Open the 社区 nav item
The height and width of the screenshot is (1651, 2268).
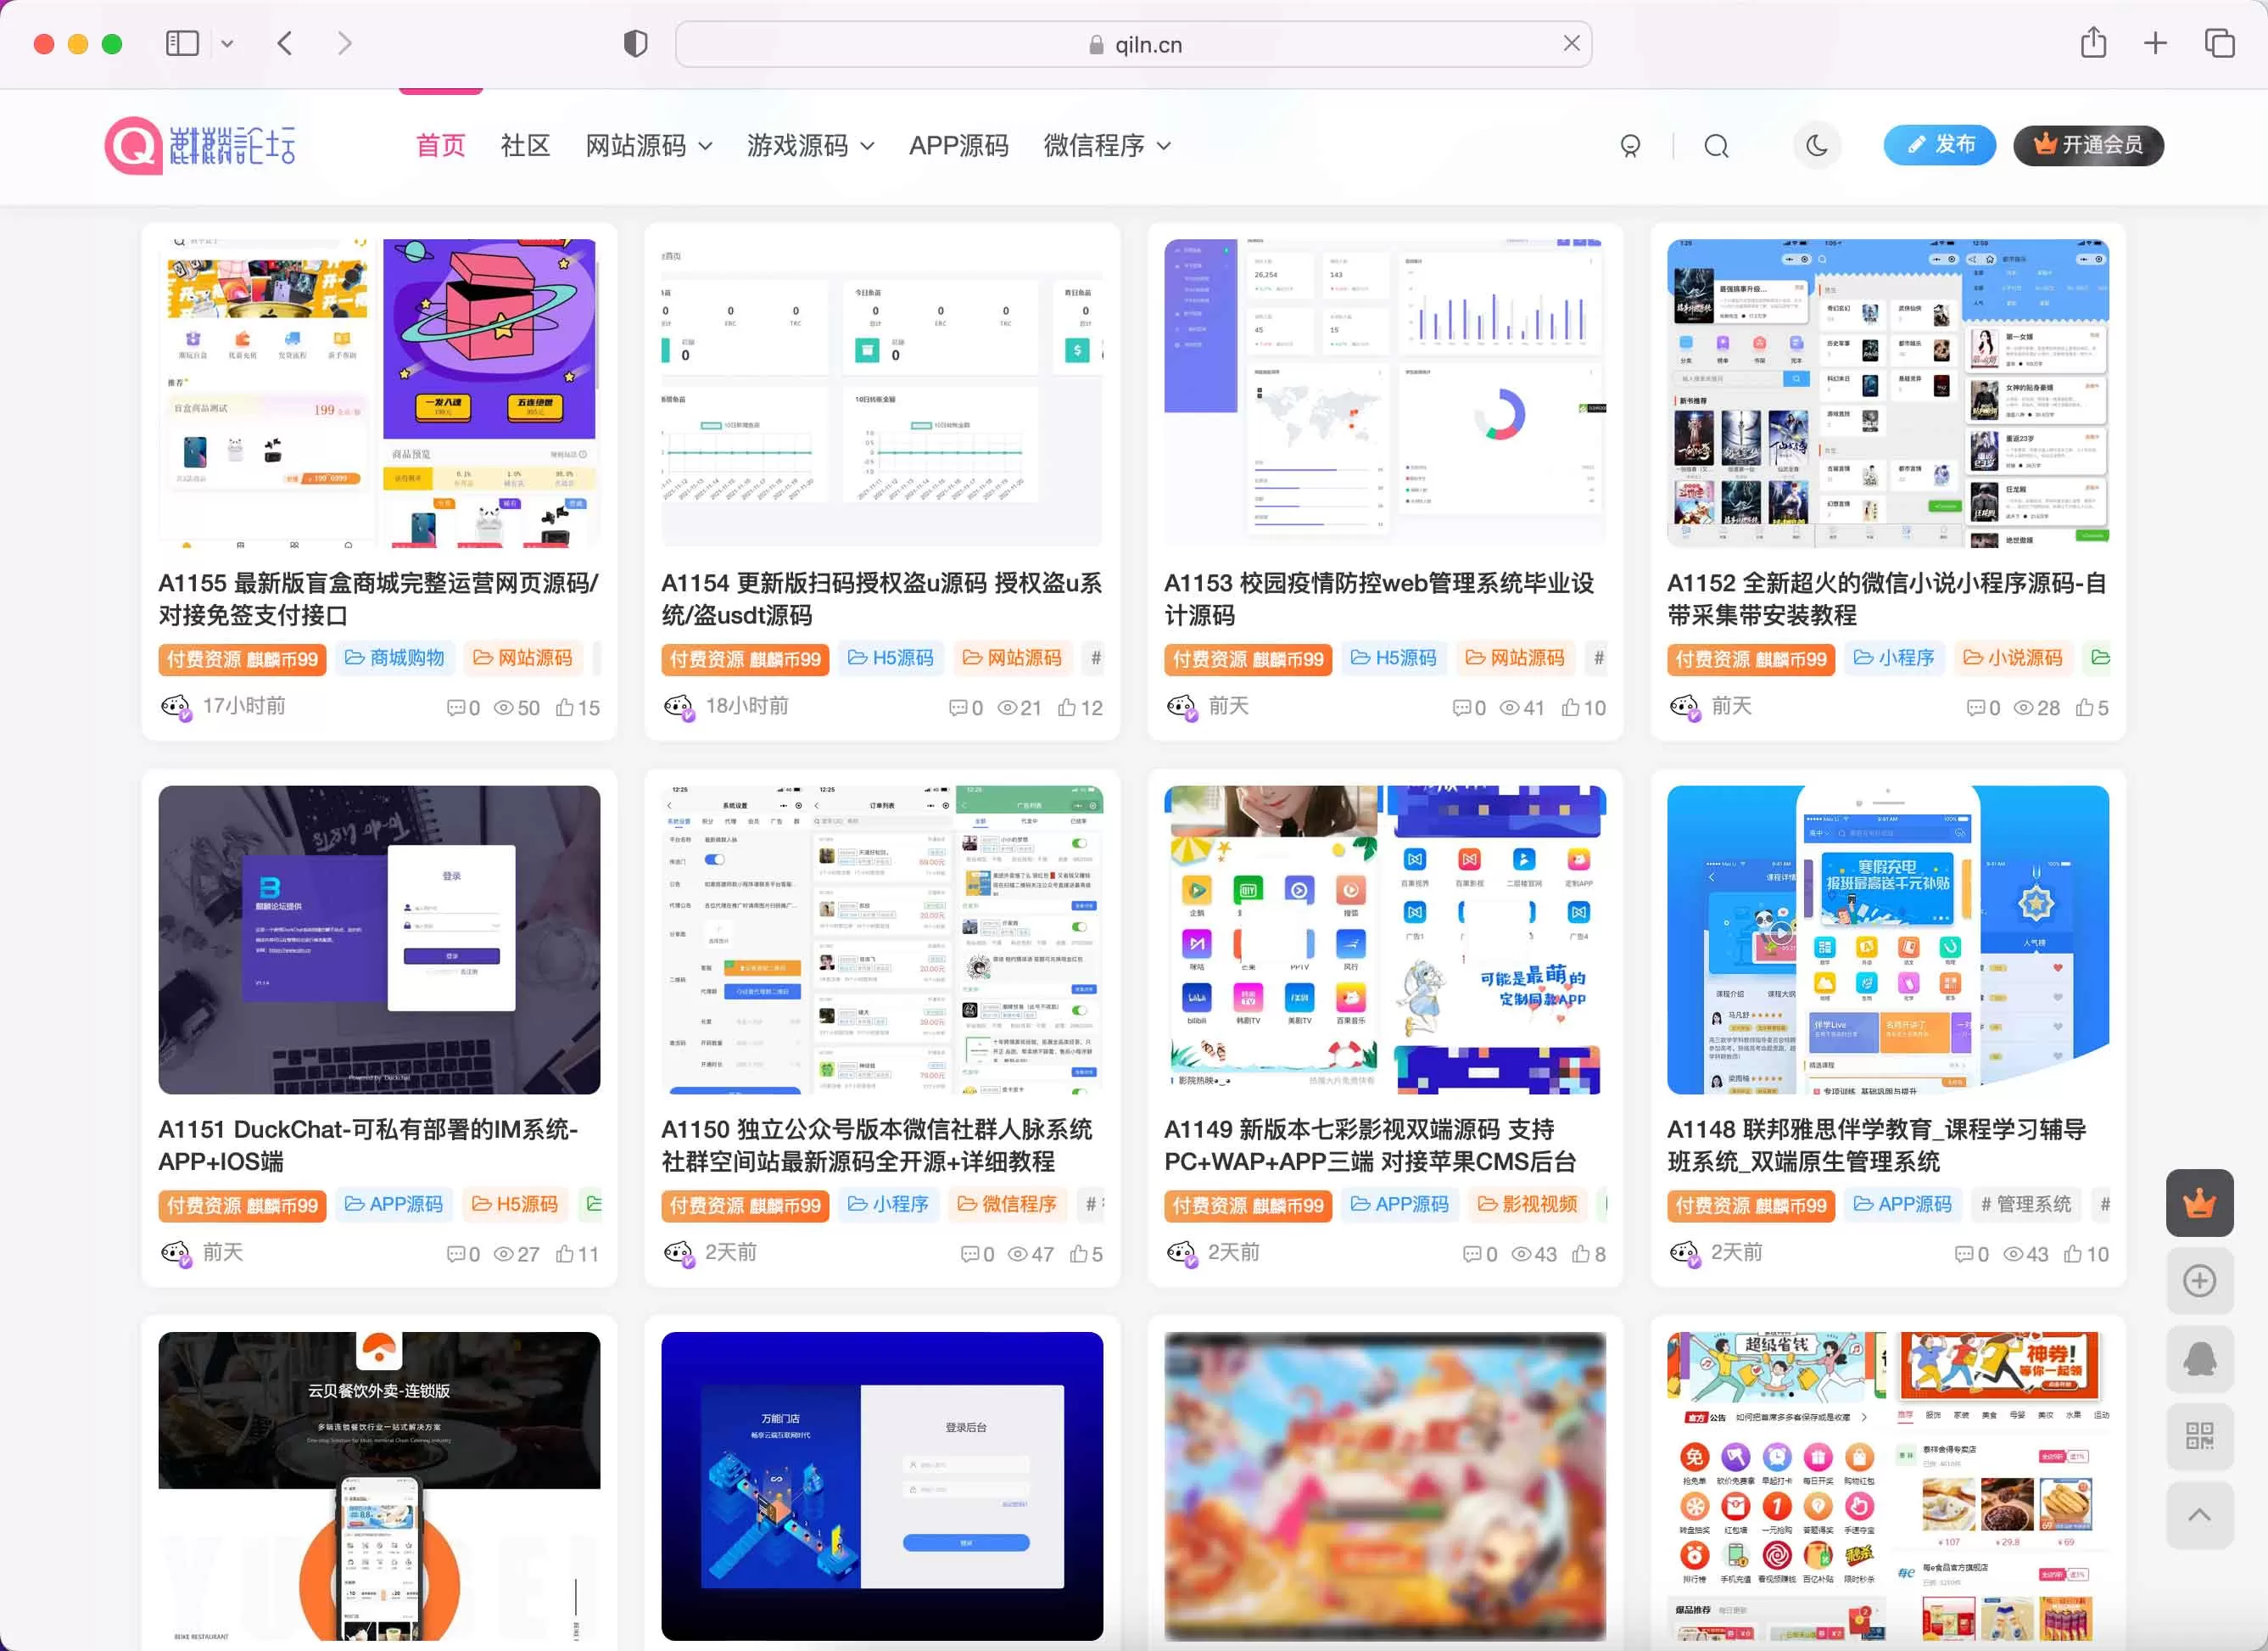pos(525,146)
